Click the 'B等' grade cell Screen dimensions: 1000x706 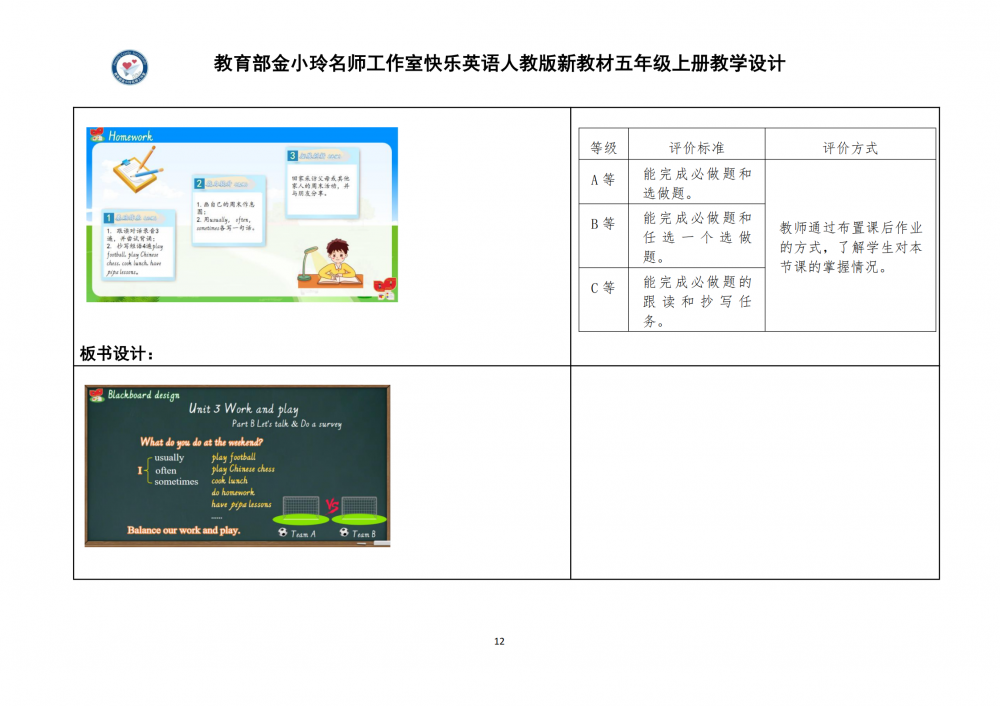pyautogui.click(x=603, y=235)
